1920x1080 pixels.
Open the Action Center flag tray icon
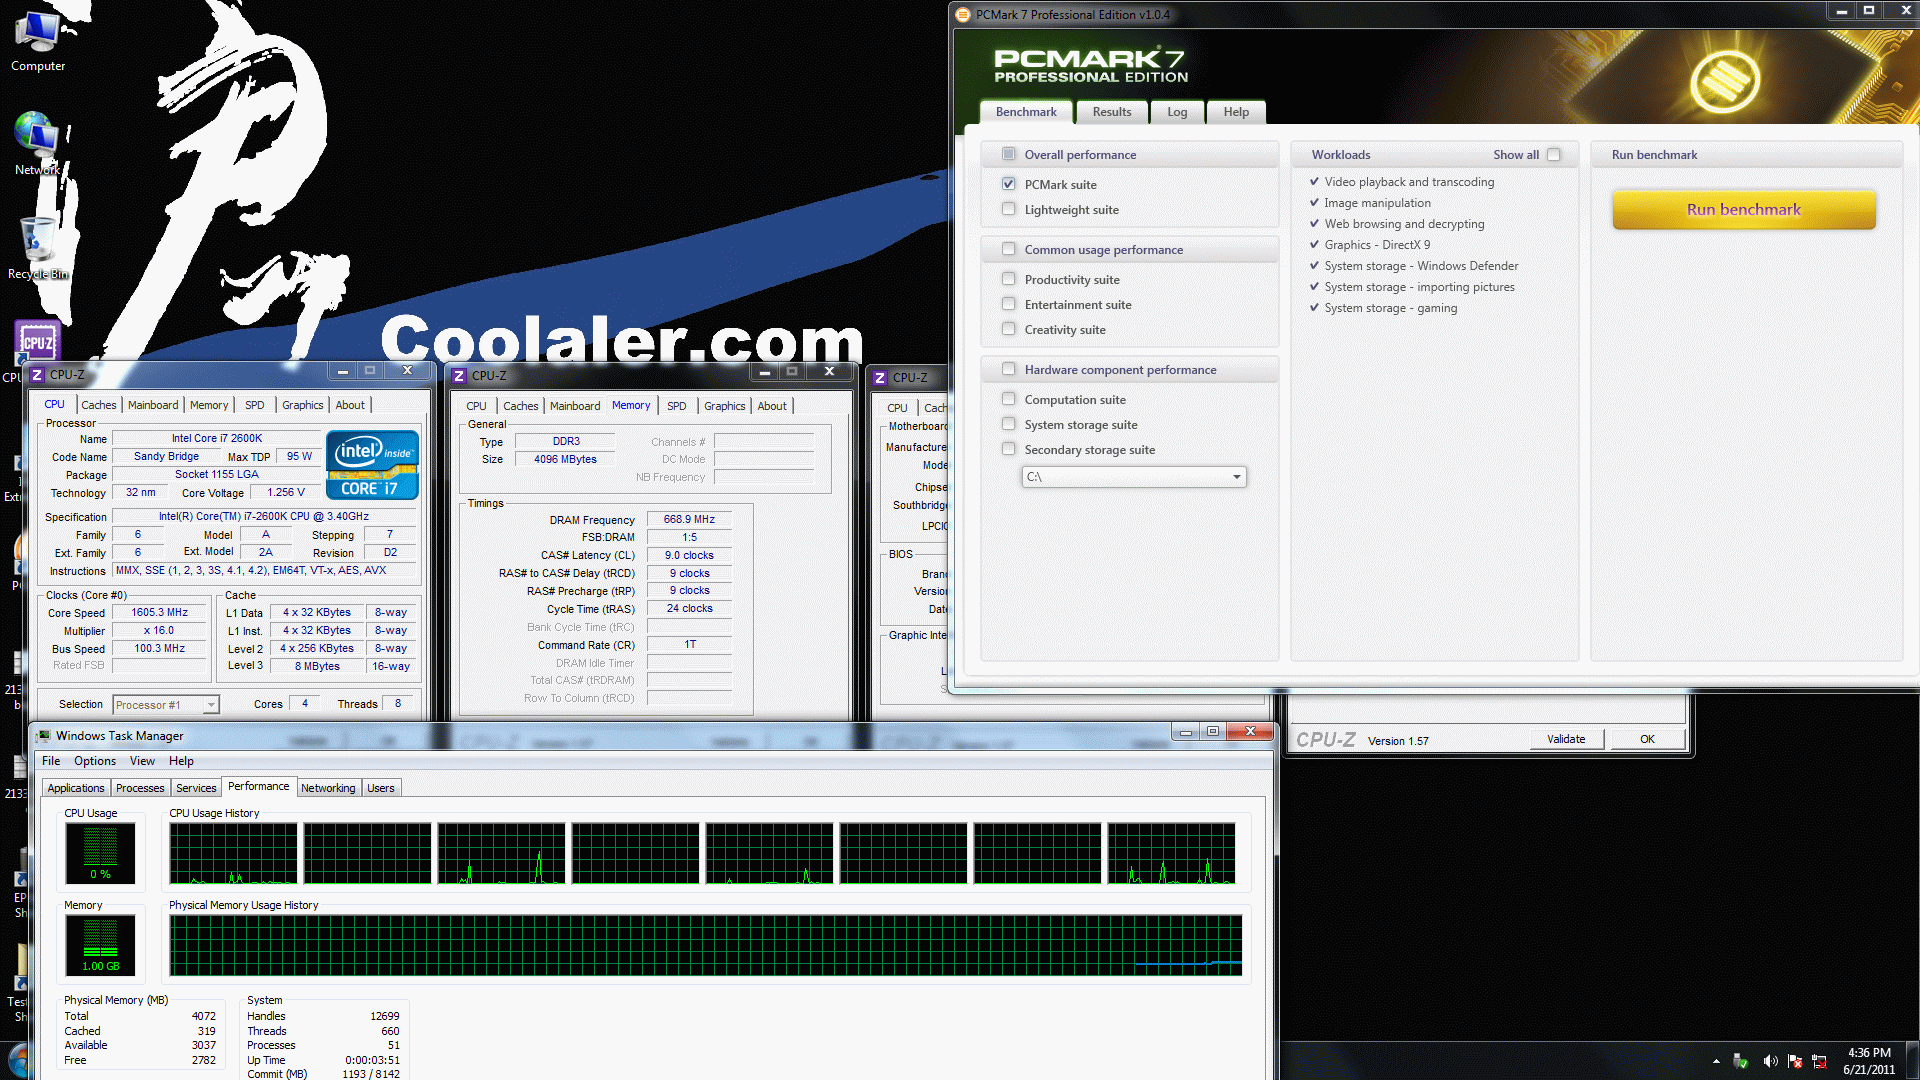[x=1795, y=1061]
